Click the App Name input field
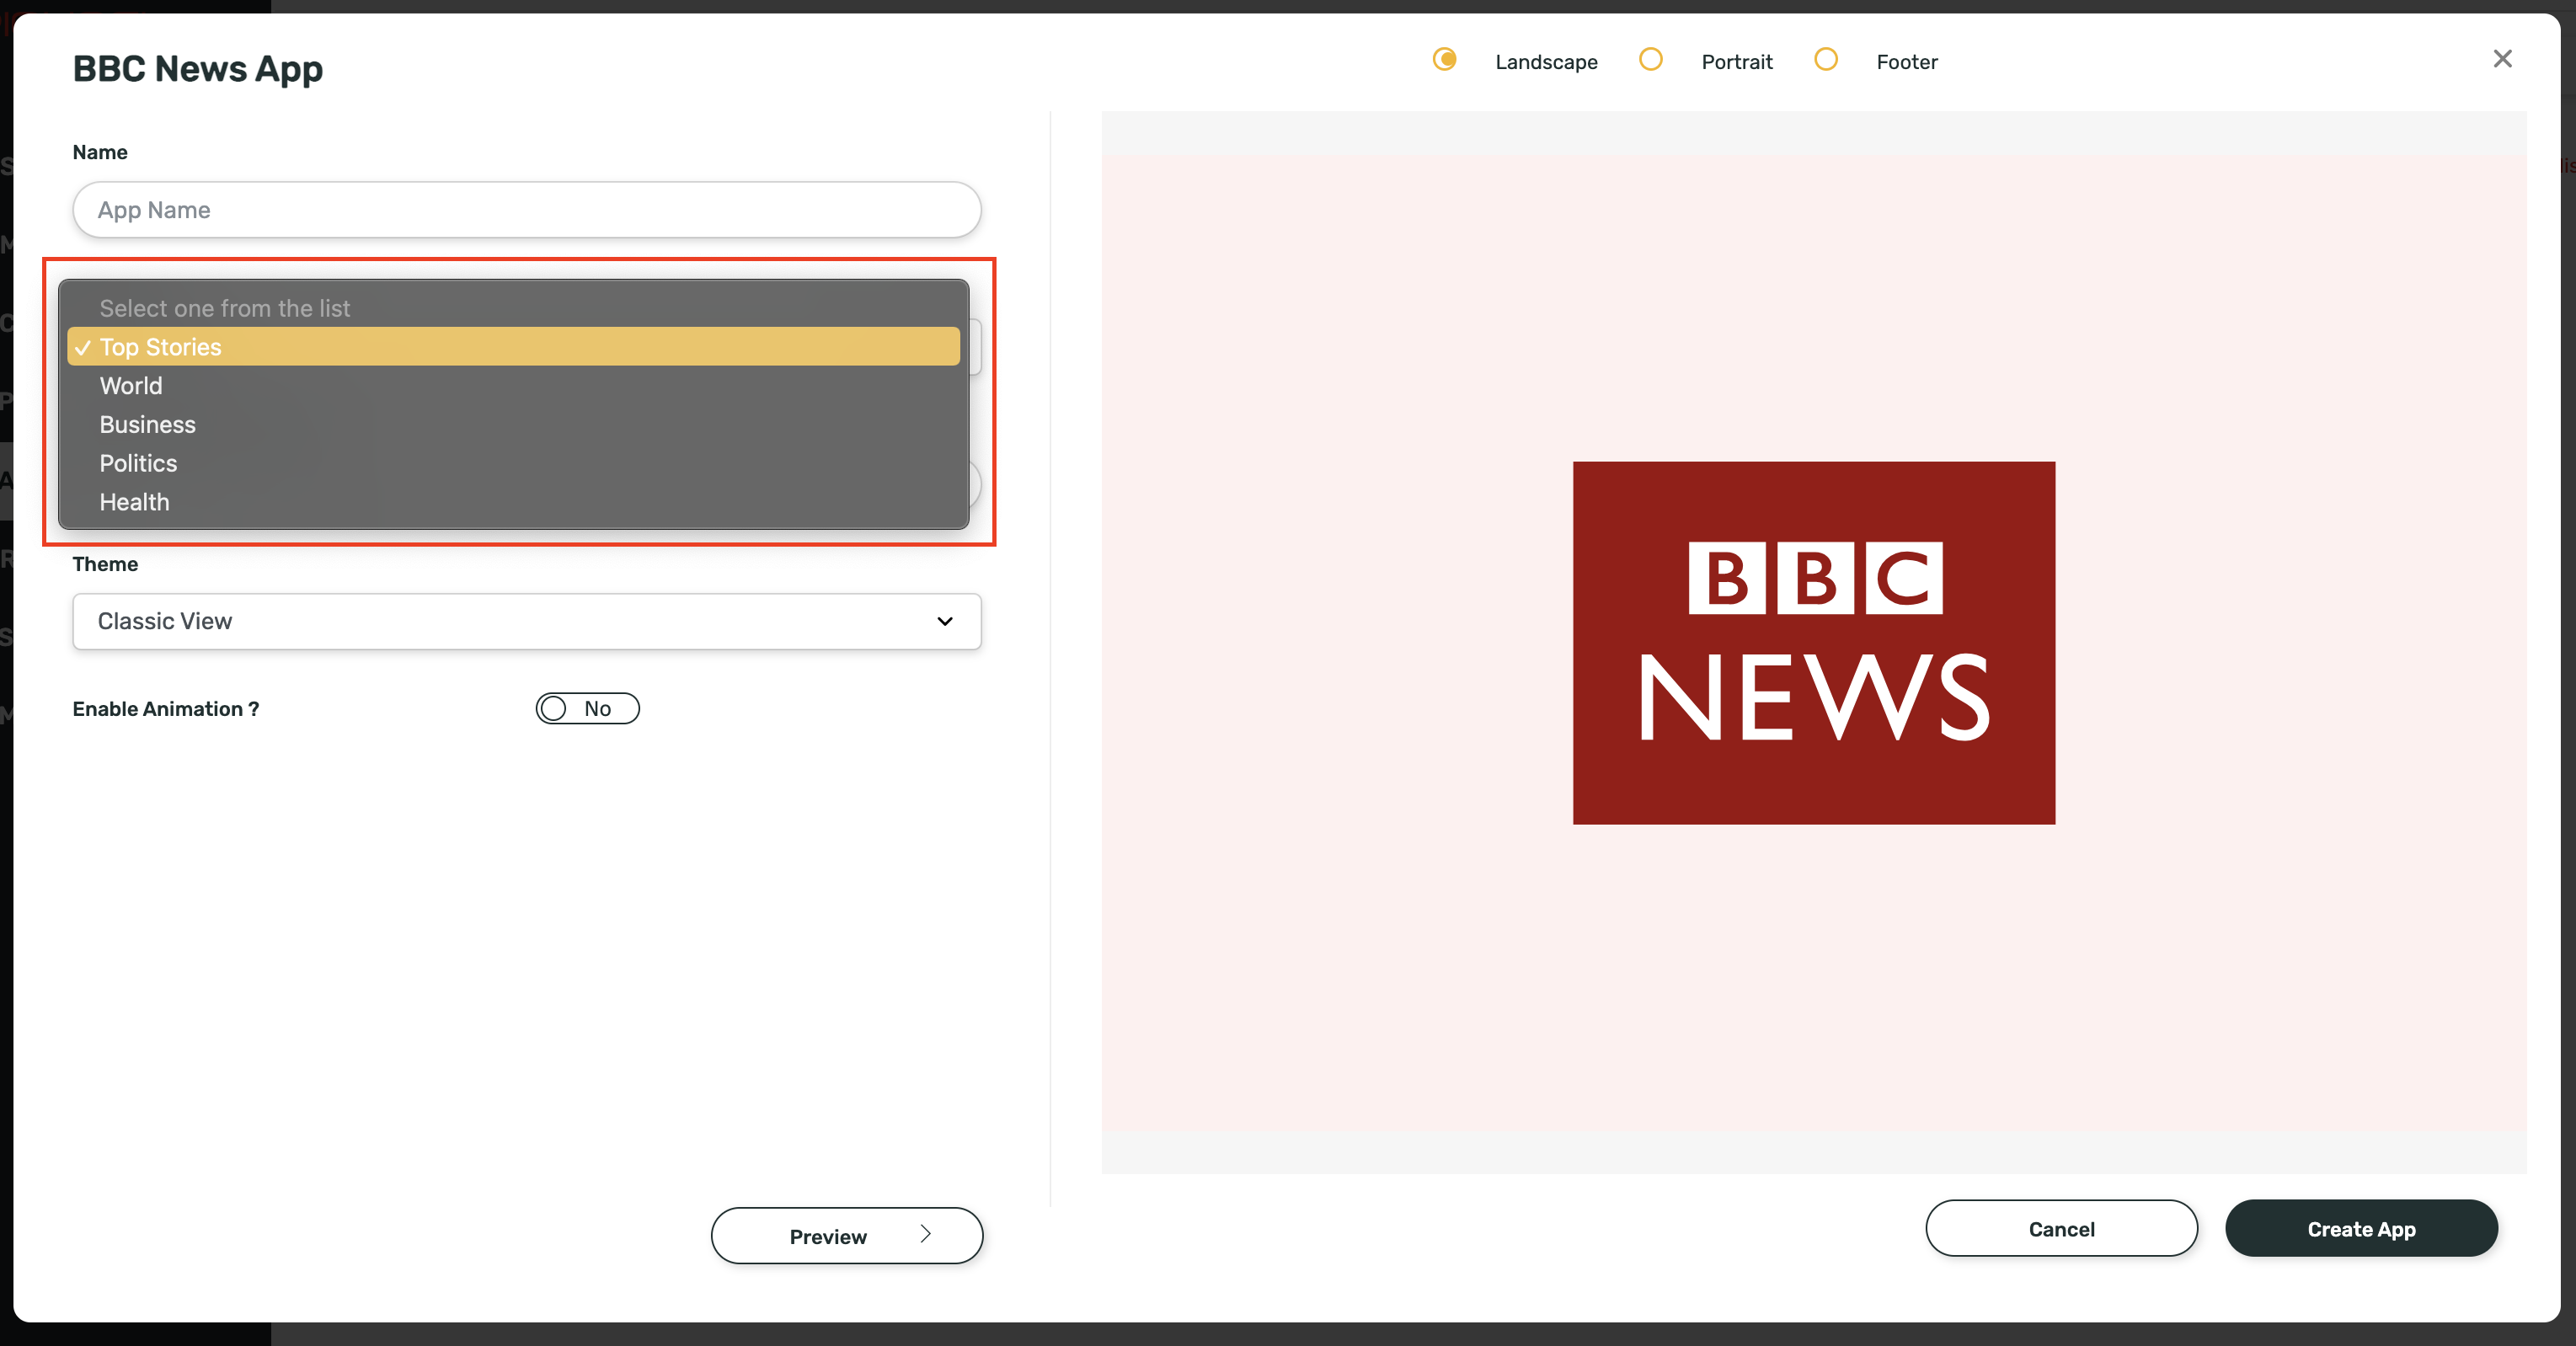The height and width of the screenshot is (1346, 2576). tap(527, 210)
